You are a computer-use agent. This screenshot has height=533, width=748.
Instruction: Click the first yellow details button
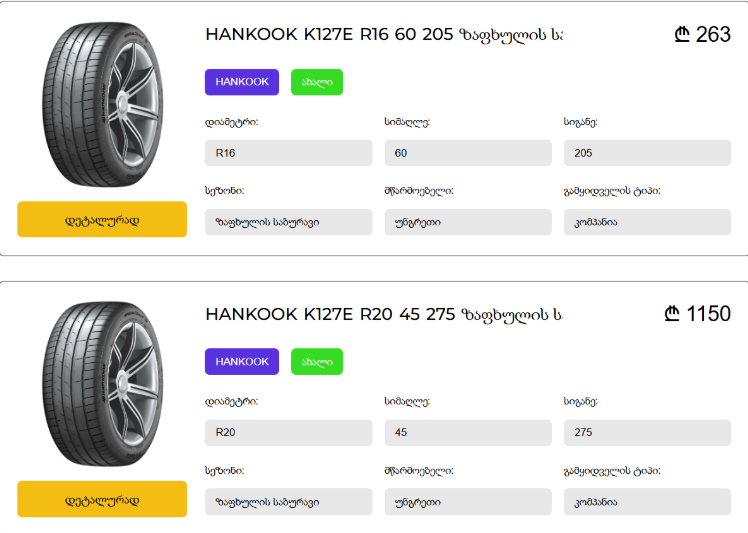pyautogui.click(x=102, y=219)
